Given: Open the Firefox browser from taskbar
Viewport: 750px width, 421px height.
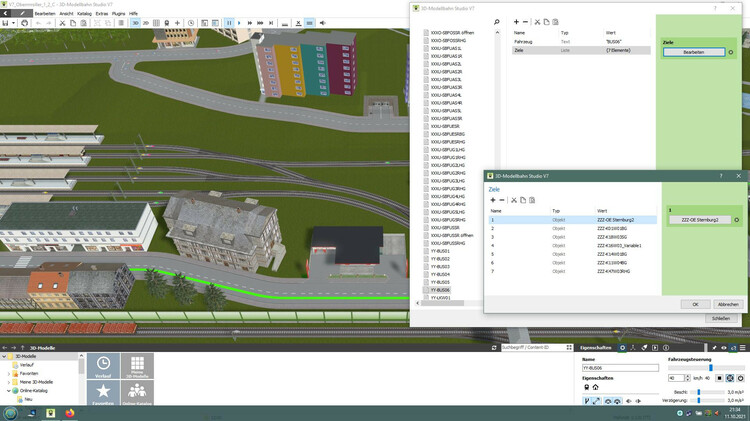Looking at the screenshot, I should click(x=70, y=412).
